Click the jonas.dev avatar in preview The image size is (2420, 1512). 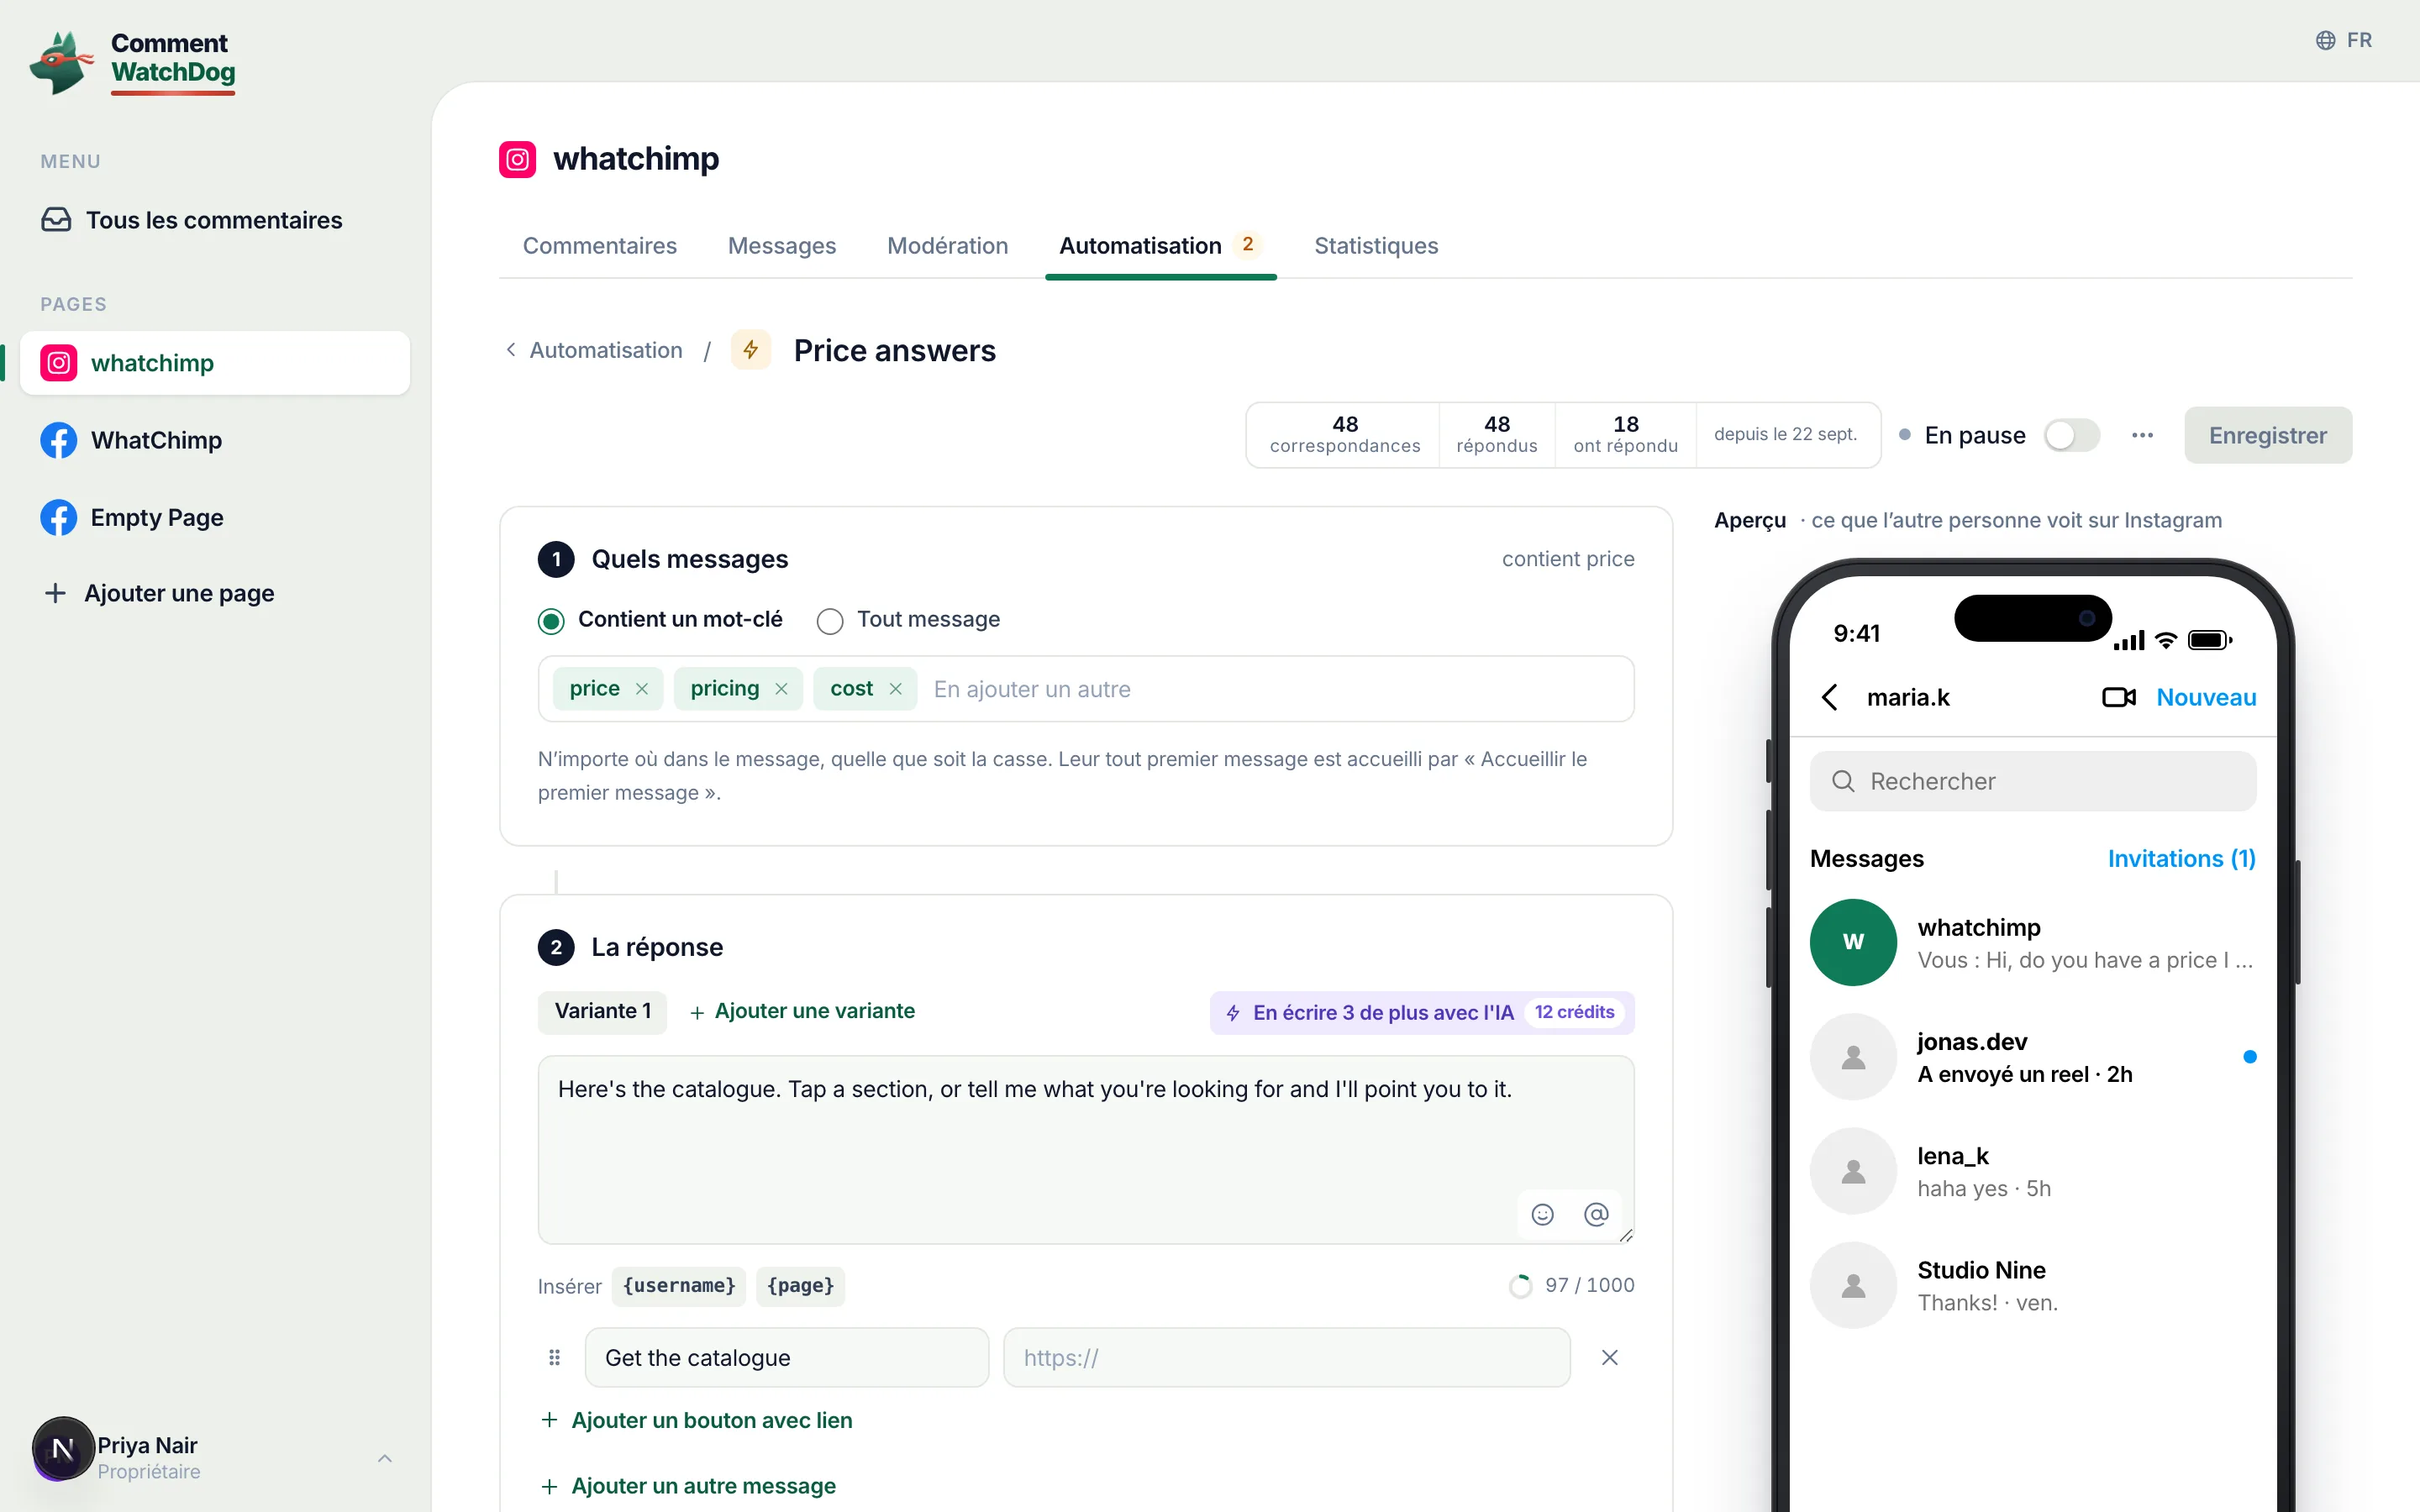1853,1057
